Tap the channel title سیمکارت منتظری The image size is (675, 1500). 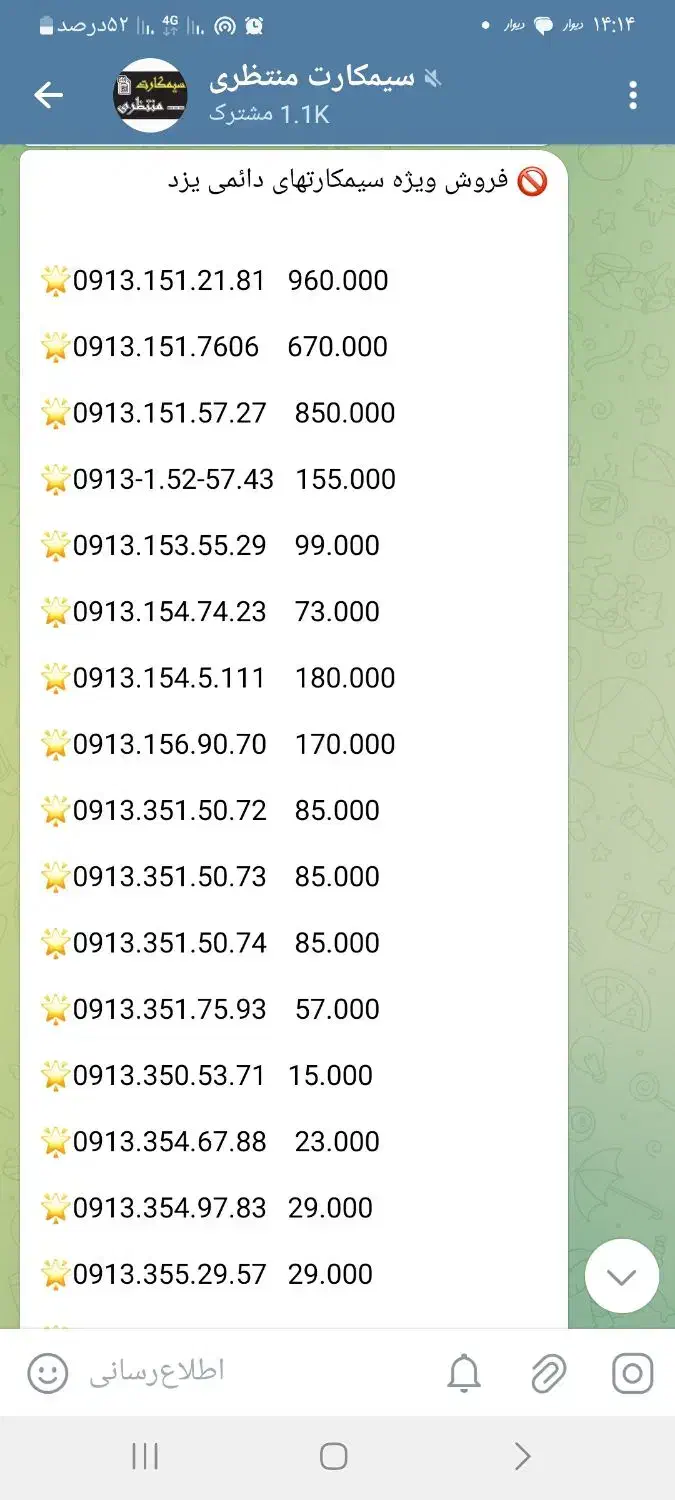[x=312, y=78]
